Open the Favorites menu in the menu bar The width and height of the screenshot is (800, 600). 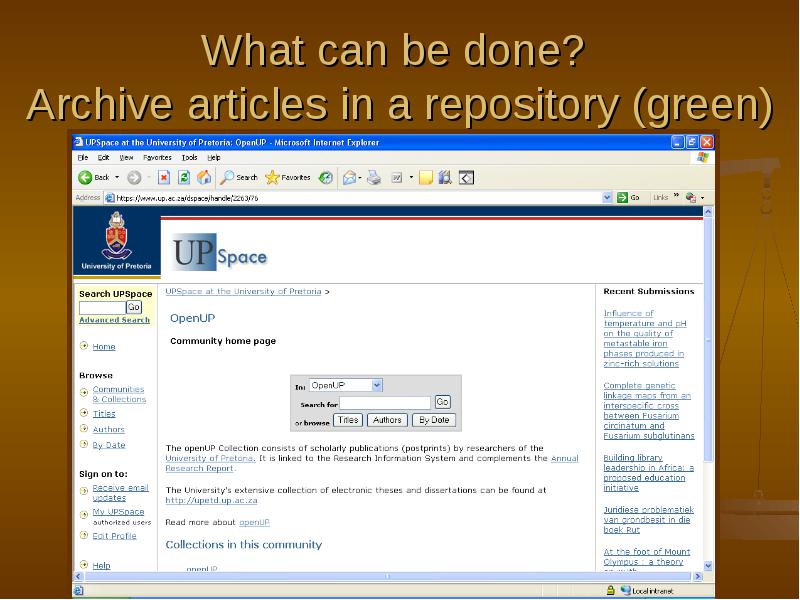point(157,158)
